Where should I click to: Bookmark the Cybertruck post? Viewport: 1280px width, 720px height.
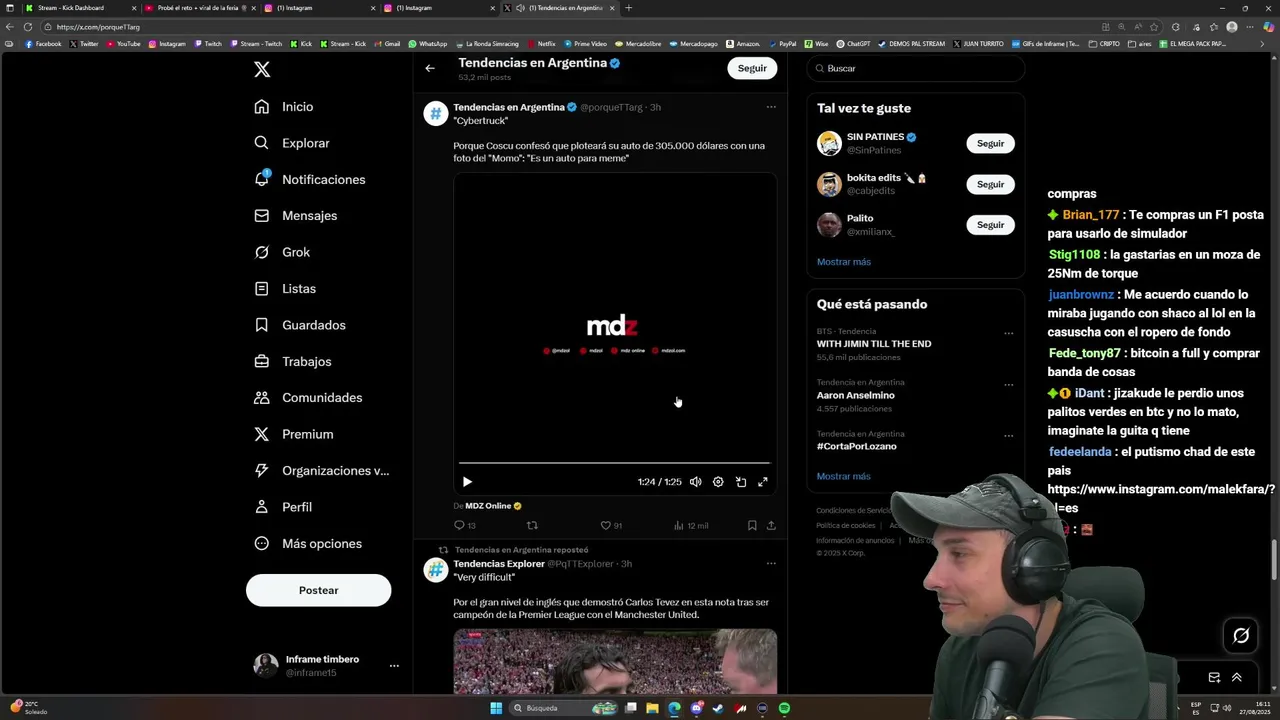752,525
